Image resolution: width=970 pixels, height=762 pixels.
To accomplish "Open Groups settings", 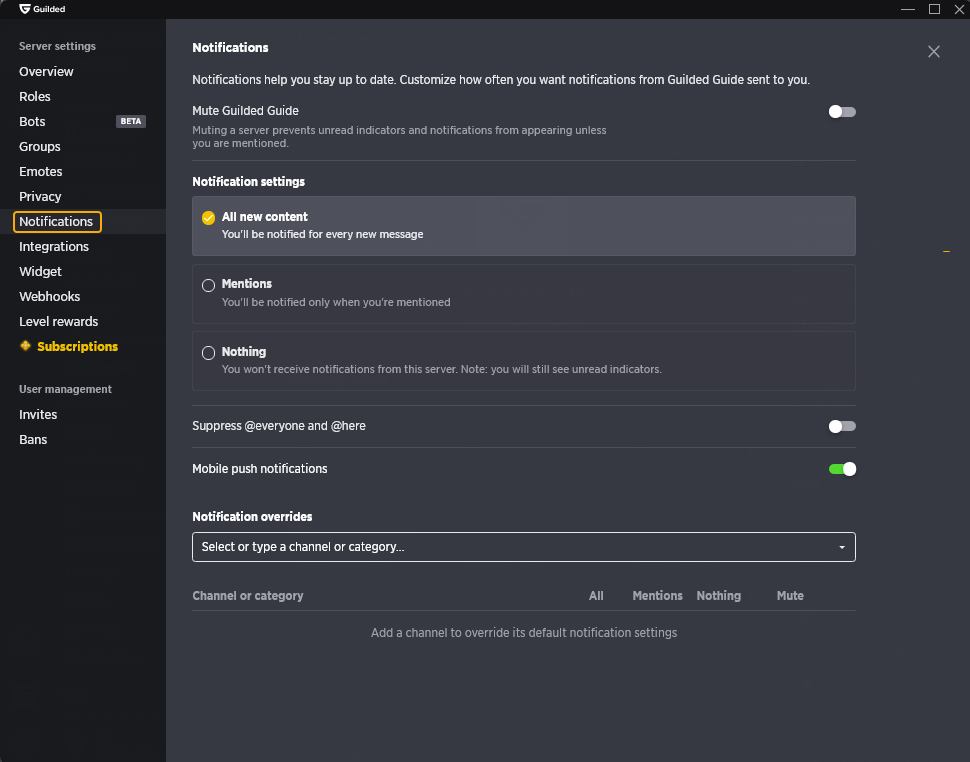I will pyautogui.click(x=40, y=147).
